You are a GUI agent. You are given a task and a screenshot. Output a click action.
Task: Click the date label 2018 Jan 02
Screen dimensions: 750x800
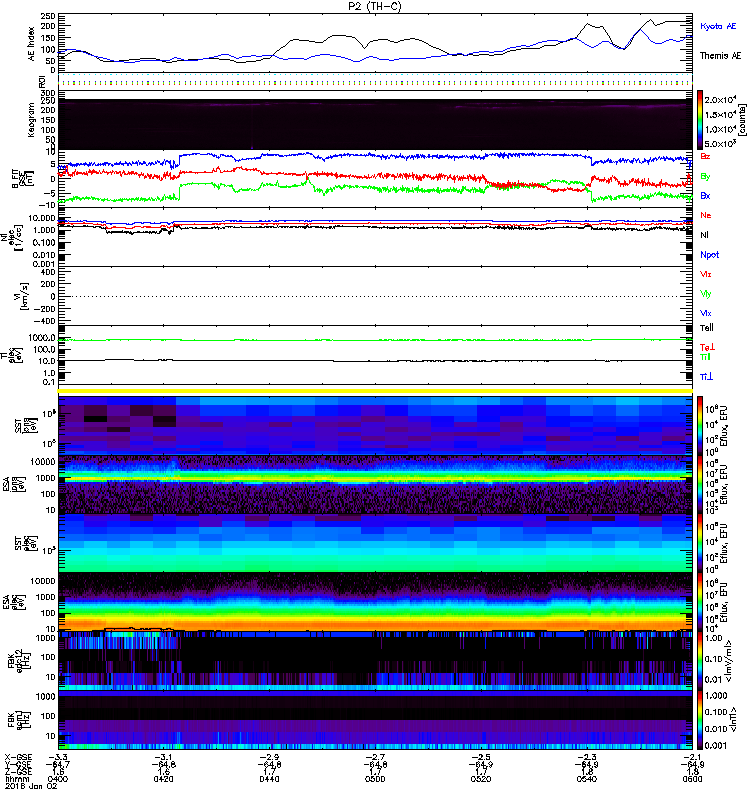(x=31, y=786)
